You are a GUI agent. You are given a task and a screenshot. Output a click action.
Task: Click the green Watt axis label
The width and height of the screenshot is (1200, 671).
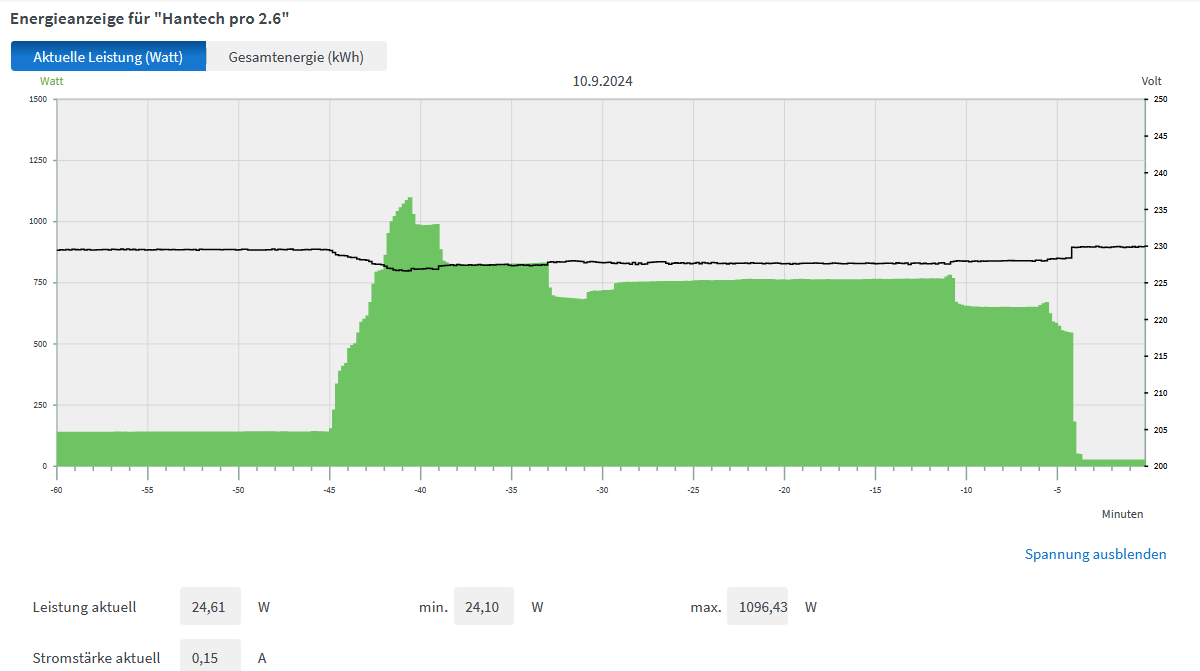pyautogui.click(x=51, y=81)
